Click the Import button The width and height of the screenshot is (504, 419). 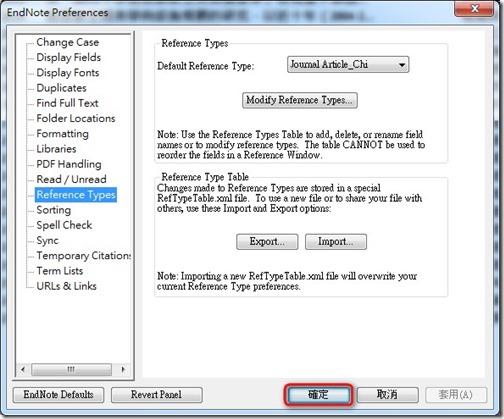tap(336, 242)
